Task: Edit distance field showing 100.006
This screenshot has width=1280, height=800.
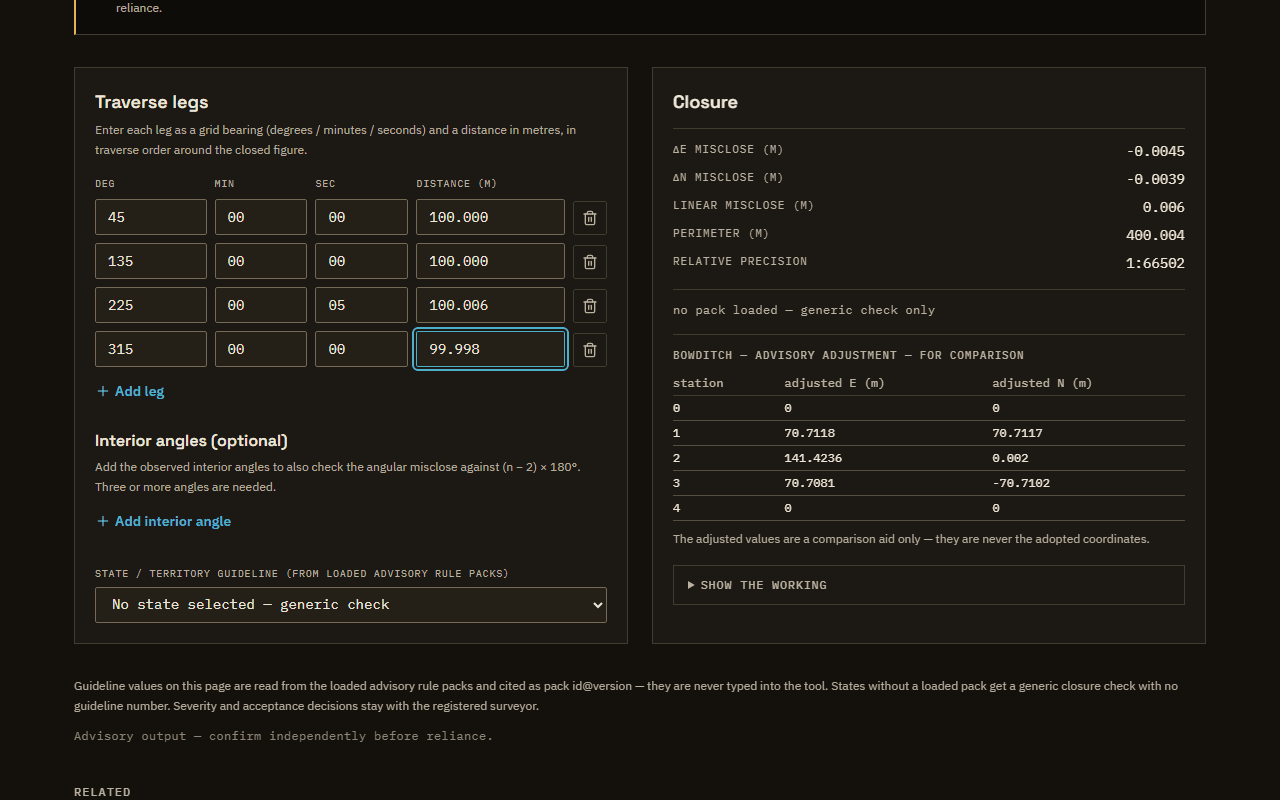Action: click(490, 305)
